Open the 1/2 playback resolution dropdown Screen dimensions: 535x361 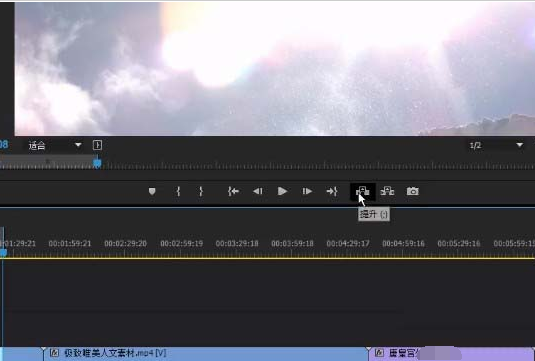click(496, 145)
